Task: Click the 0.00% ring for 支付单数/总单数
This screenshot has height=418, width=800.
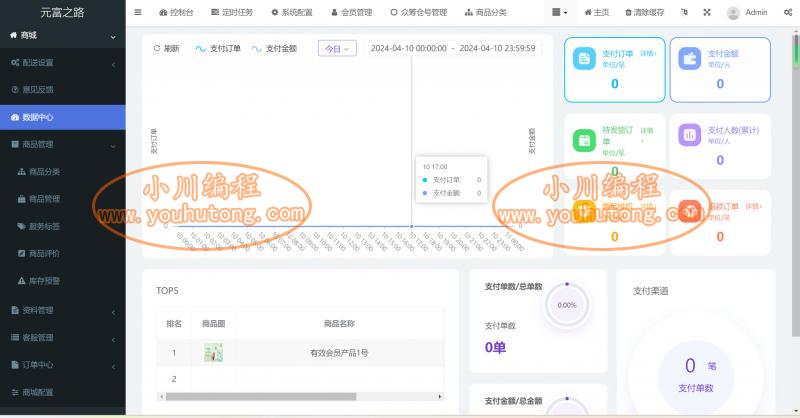Action: pyautogui.click(x=567, y=305)
